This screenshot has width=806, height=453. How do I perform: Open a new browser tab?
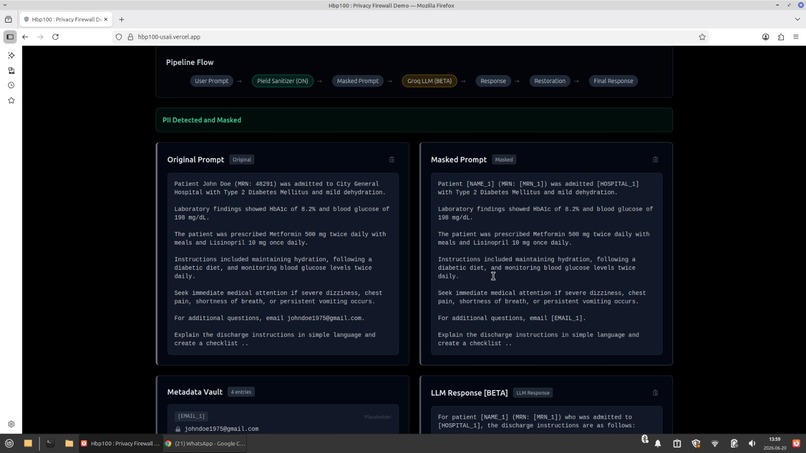(121, 20)
